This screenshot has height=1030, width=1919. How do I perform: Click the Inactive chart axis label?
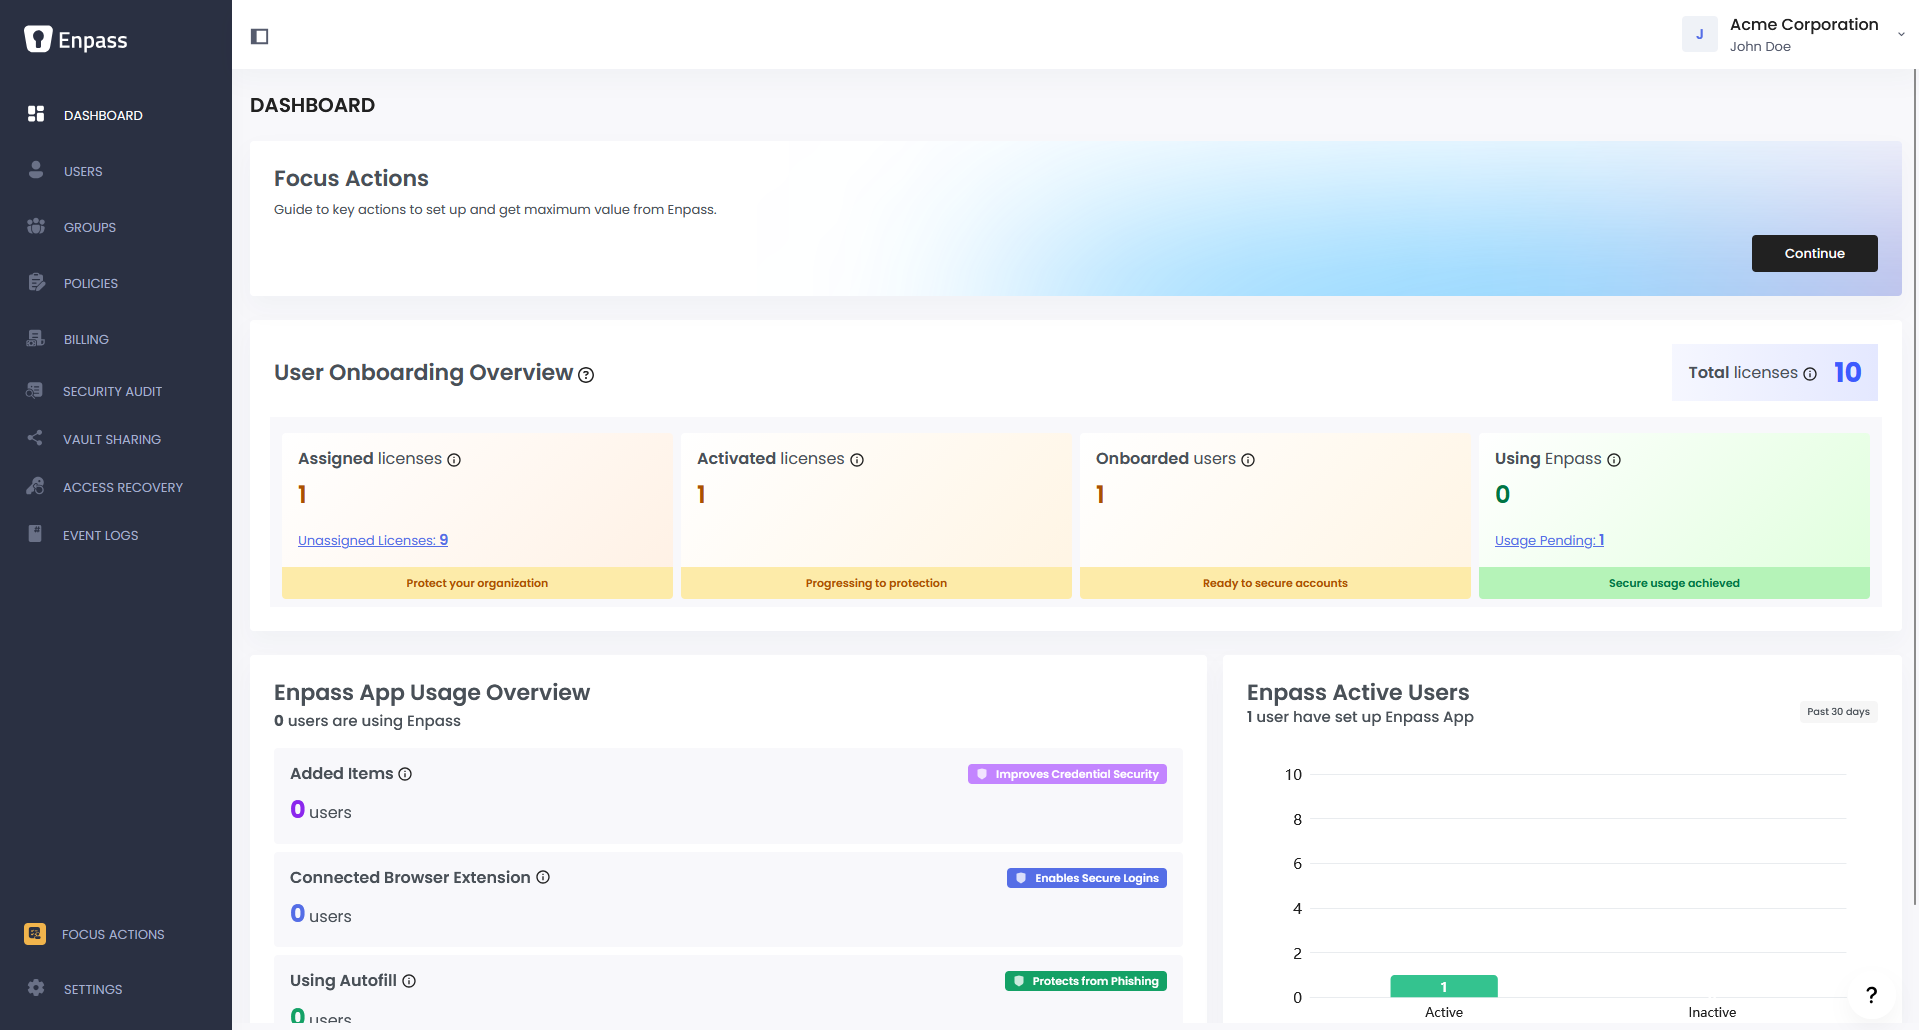1712,1012
